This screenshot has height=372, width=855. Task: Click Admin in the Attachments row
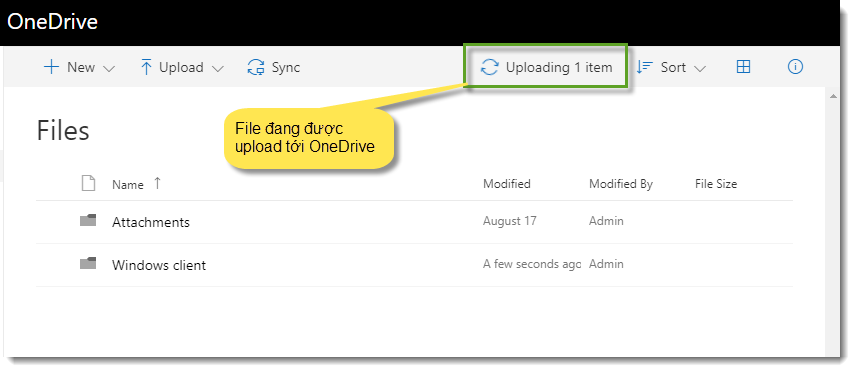click(606, 221)
